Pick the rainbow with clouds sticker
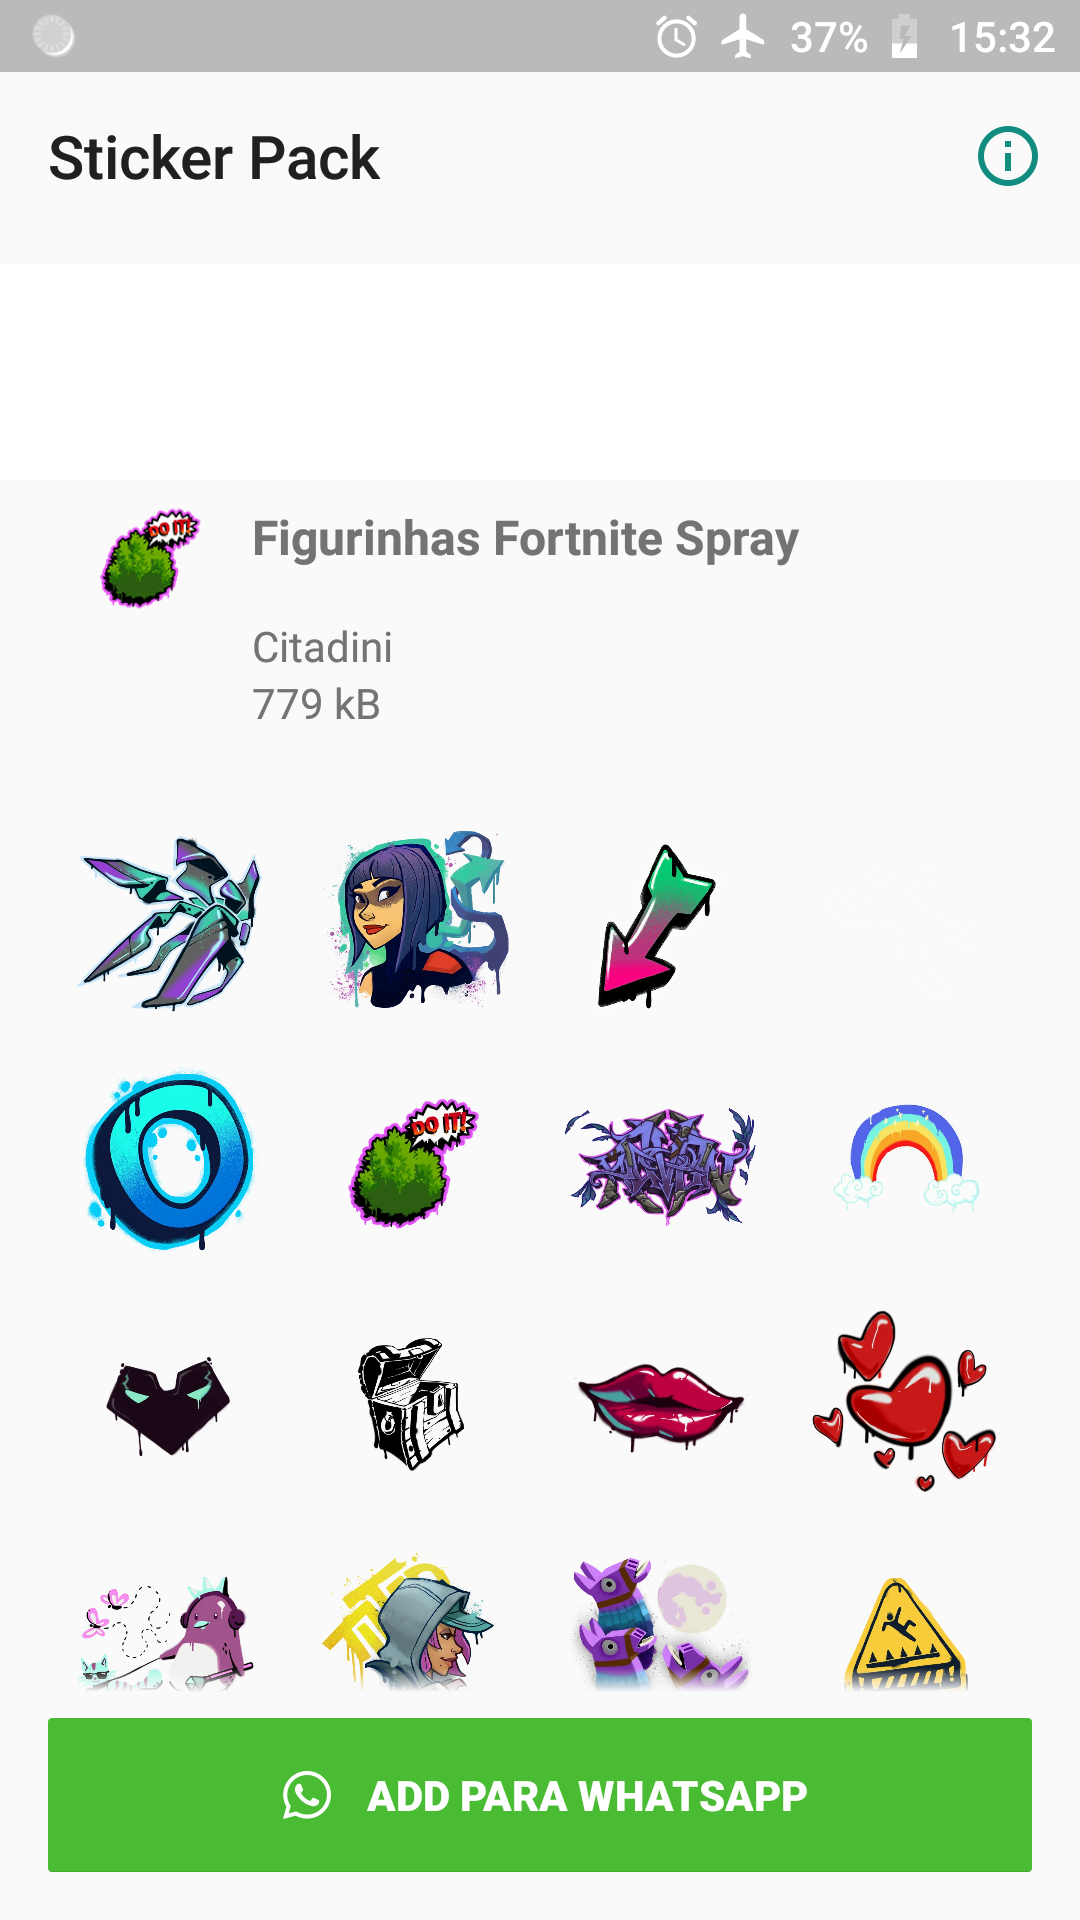Screen dimensions: 1080x1920 click(906, 1158)
